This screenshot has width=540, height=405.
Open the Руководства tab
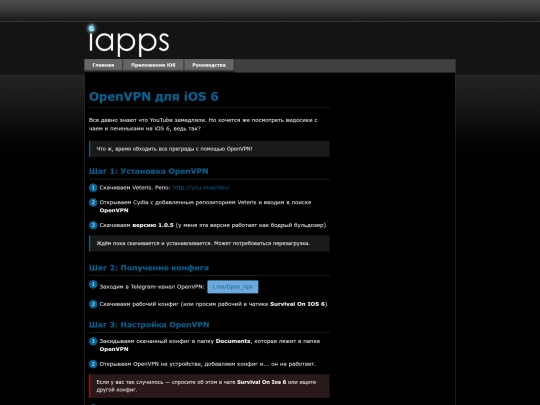[x=209, y=65]
